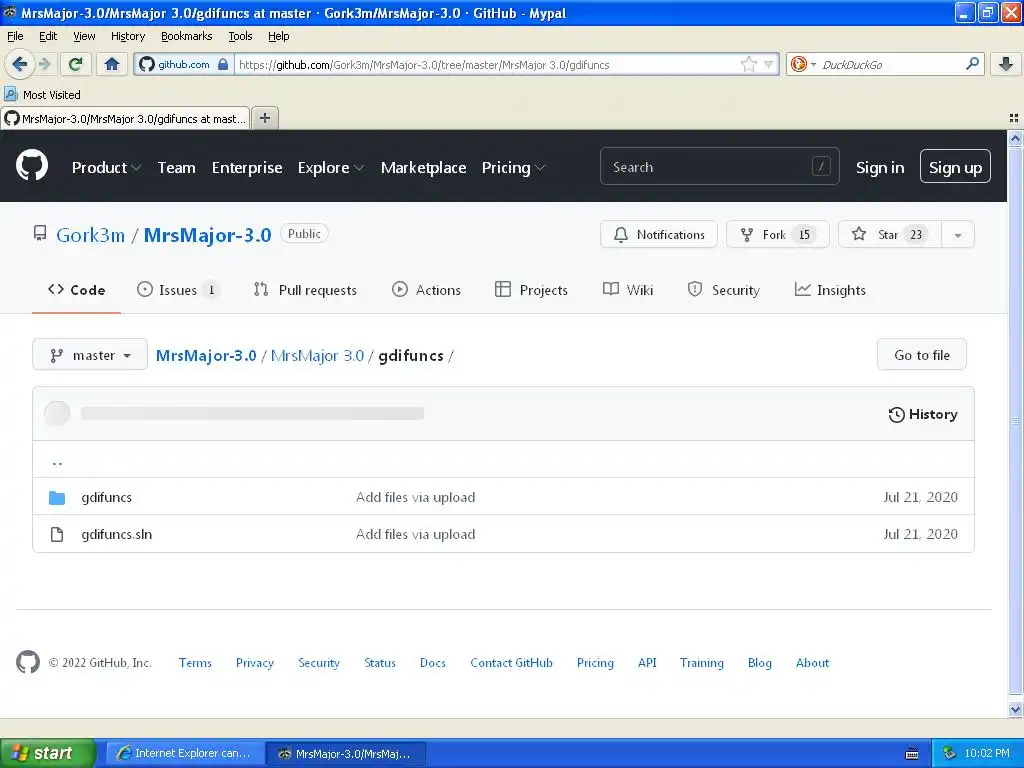Open the View menu
The width and height of the screenshot is (1024, 768).
[84, 36]
